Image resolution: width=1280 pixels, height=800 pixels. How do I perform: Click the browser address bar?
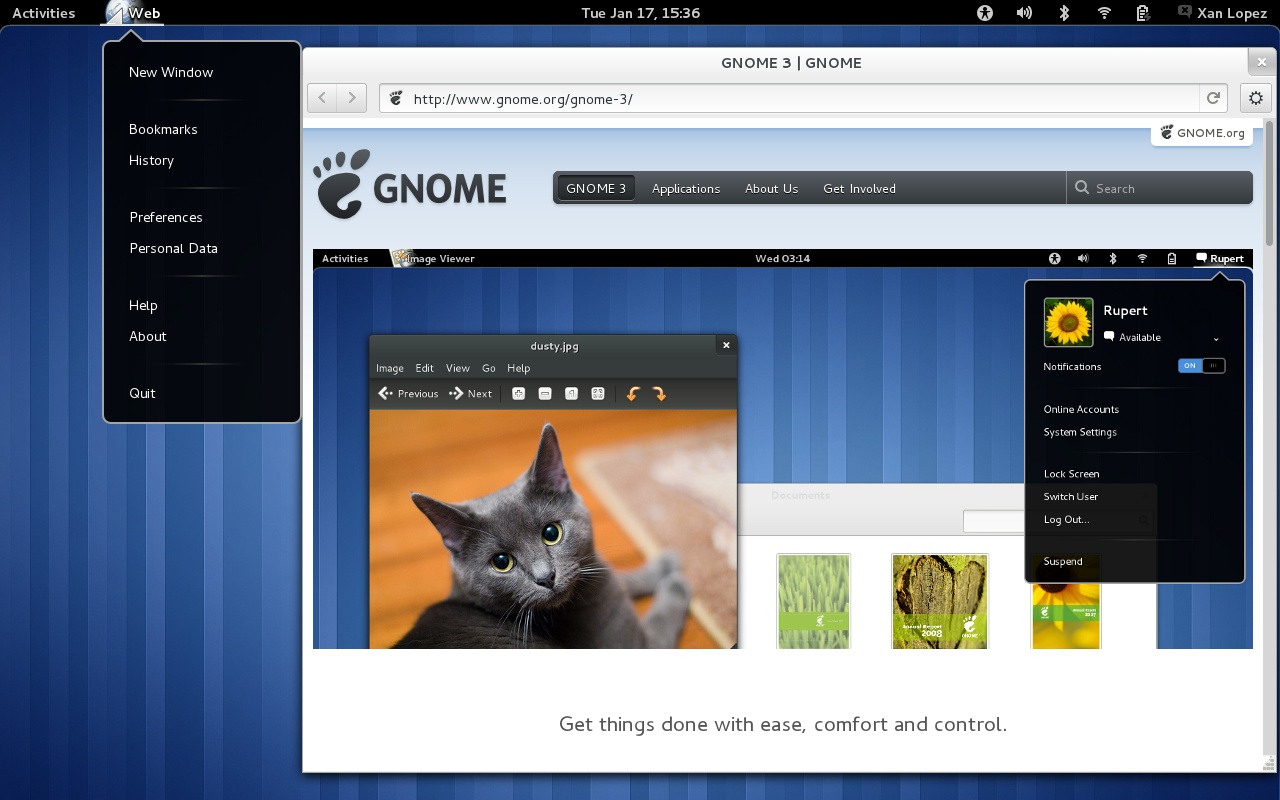pos(700,98)
